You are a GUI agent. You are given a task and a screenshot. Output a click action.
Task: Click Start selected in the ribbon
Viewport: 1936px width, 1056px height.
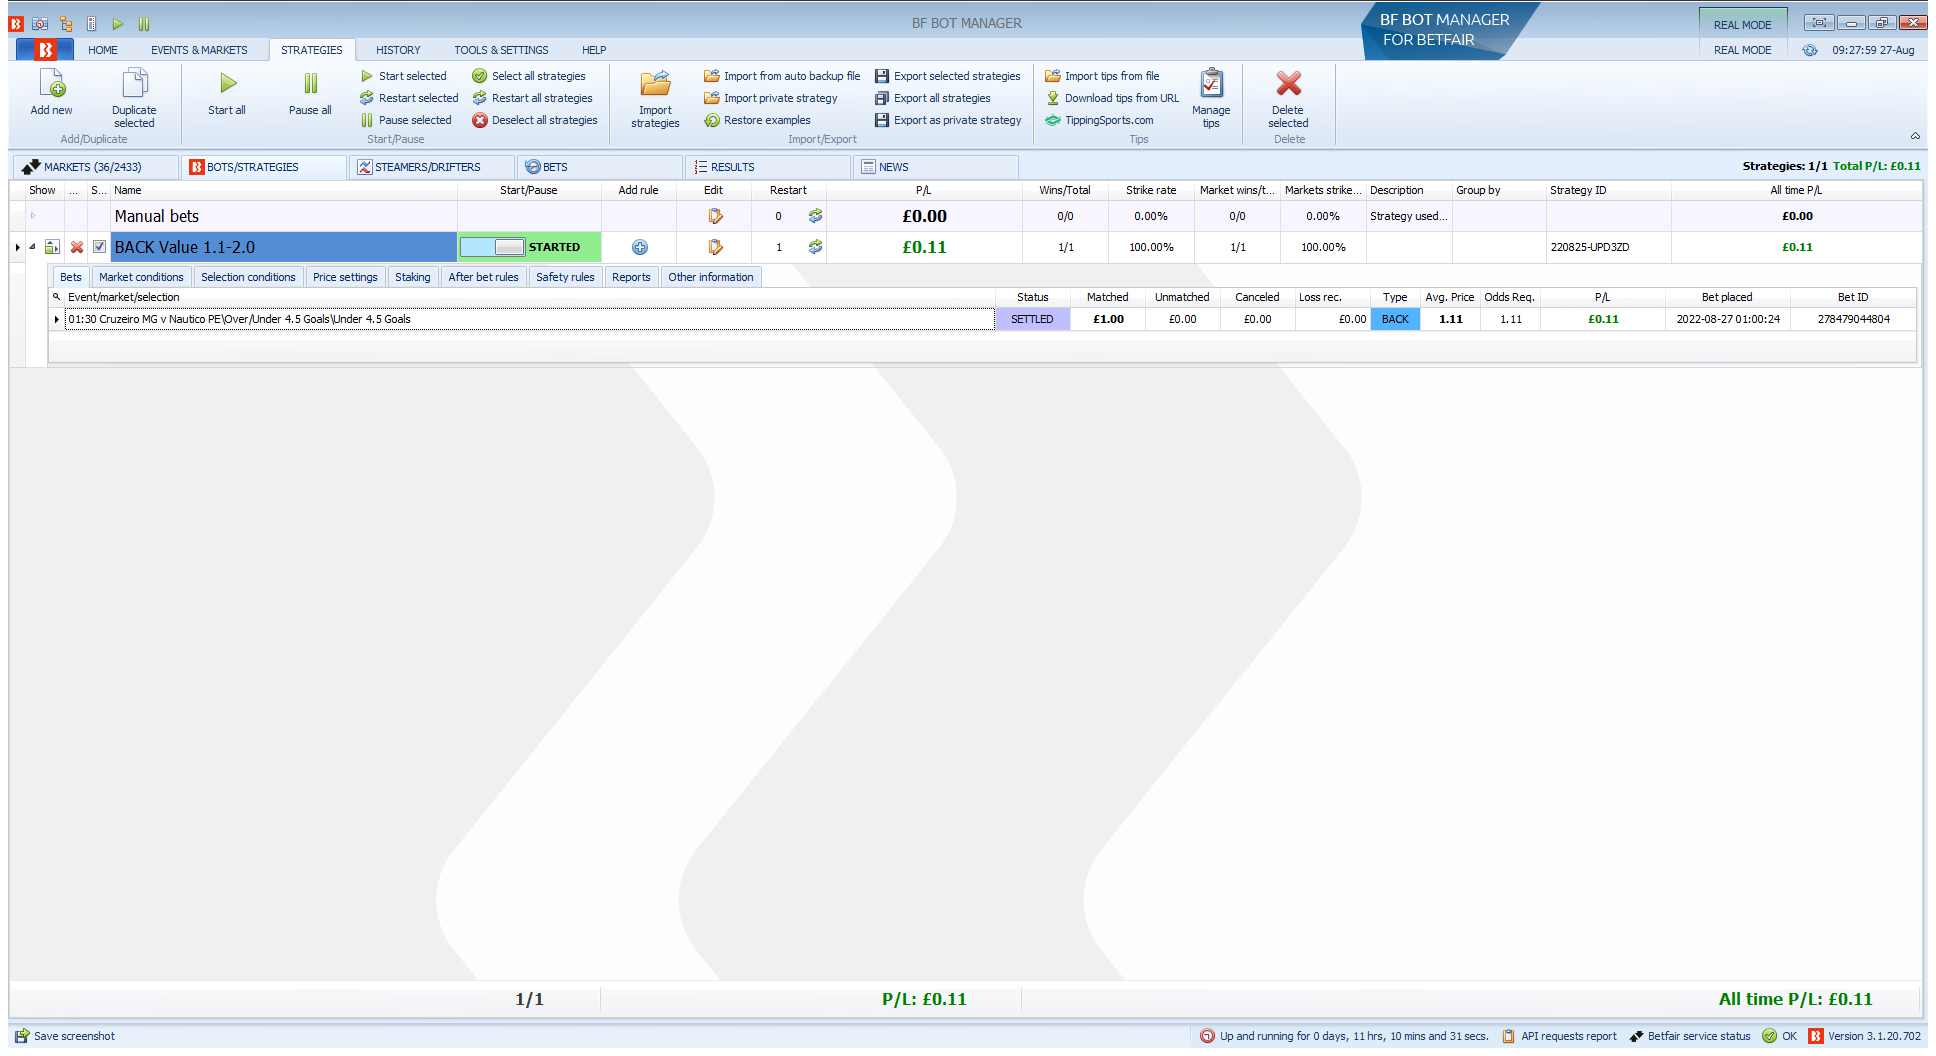pos(404,76)
